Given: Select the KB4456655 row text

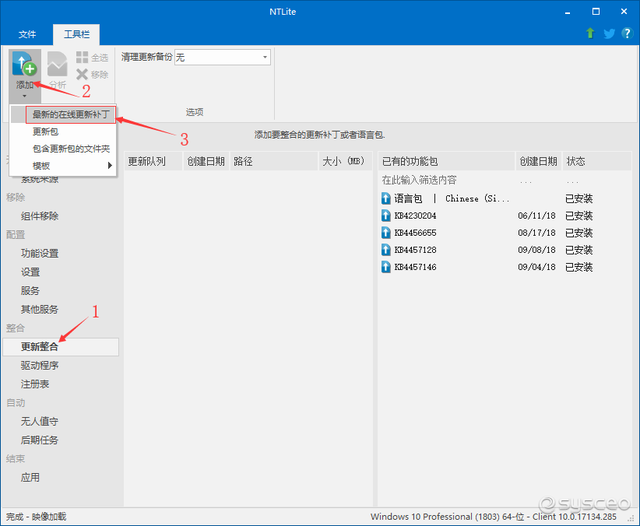Looking at the screenshot, I should tap(415, 233).
